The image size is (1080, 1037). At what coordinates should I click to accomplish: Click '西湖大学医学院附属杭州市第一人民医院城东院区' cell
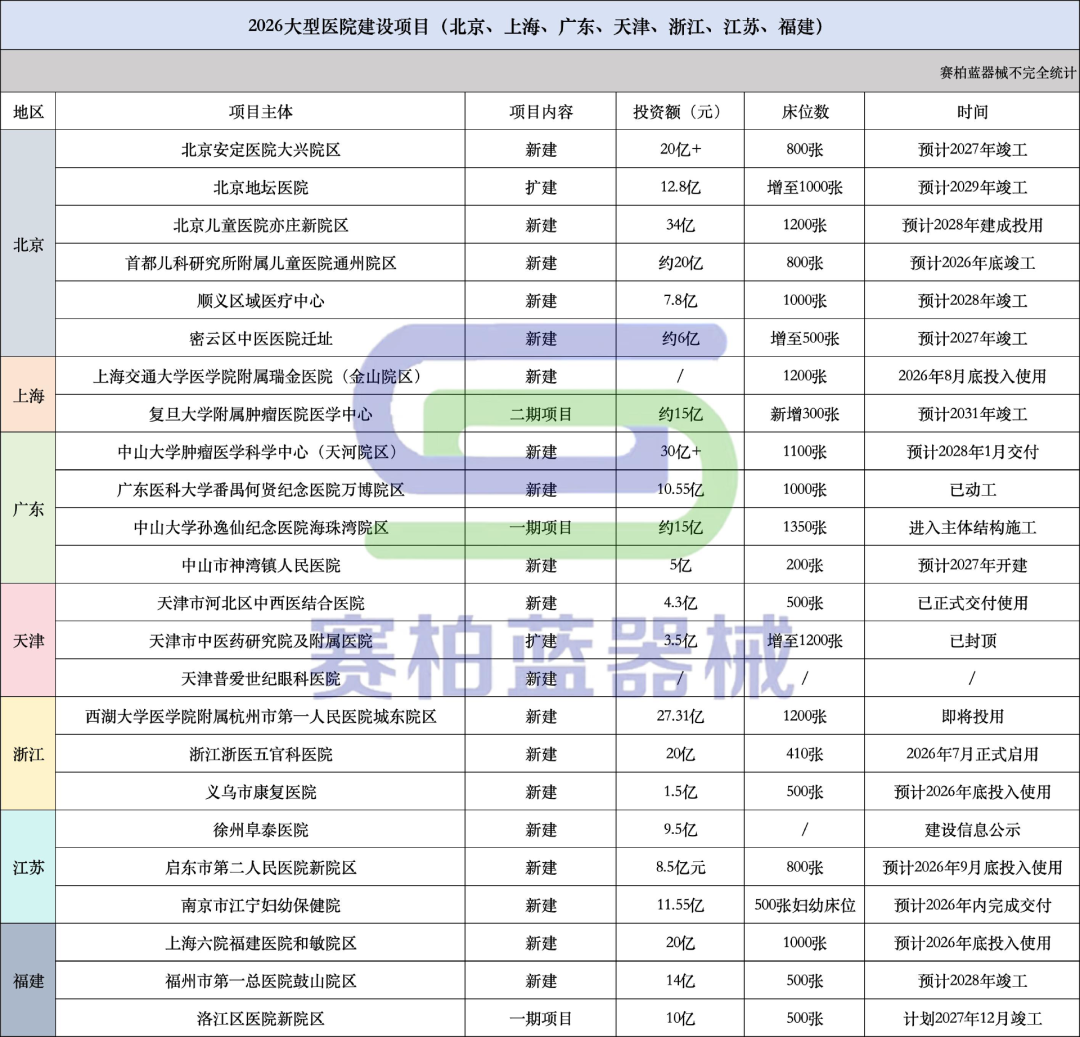click(260, 716)
